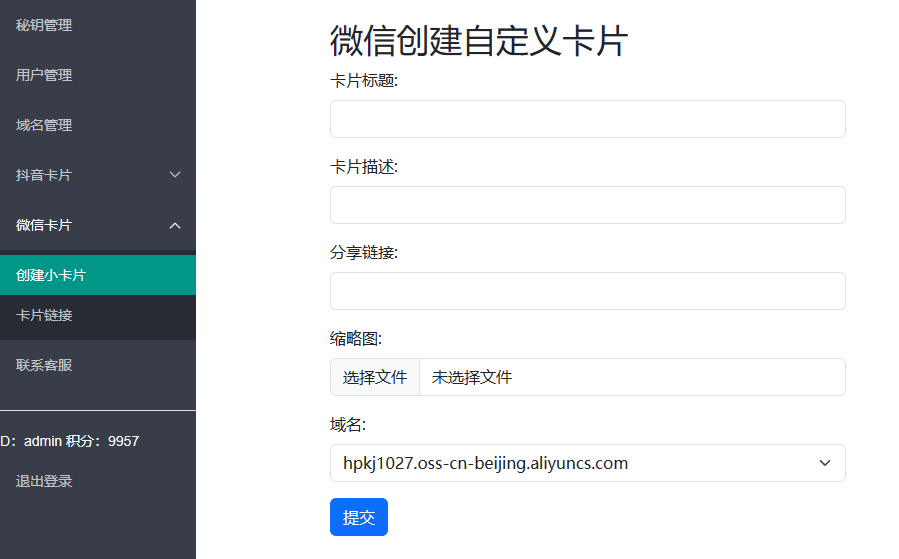Open 联系客服 in the sidebar

pyautogui.click(x=44, y=365)
